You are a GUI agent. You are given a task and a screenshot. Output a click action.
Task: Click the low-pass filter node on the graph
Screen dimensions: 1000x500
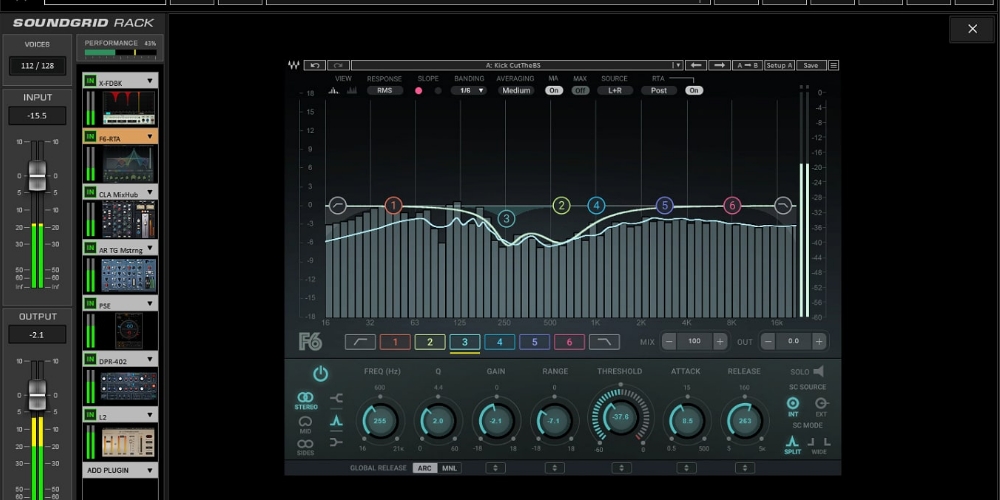(x=783, y=205)
